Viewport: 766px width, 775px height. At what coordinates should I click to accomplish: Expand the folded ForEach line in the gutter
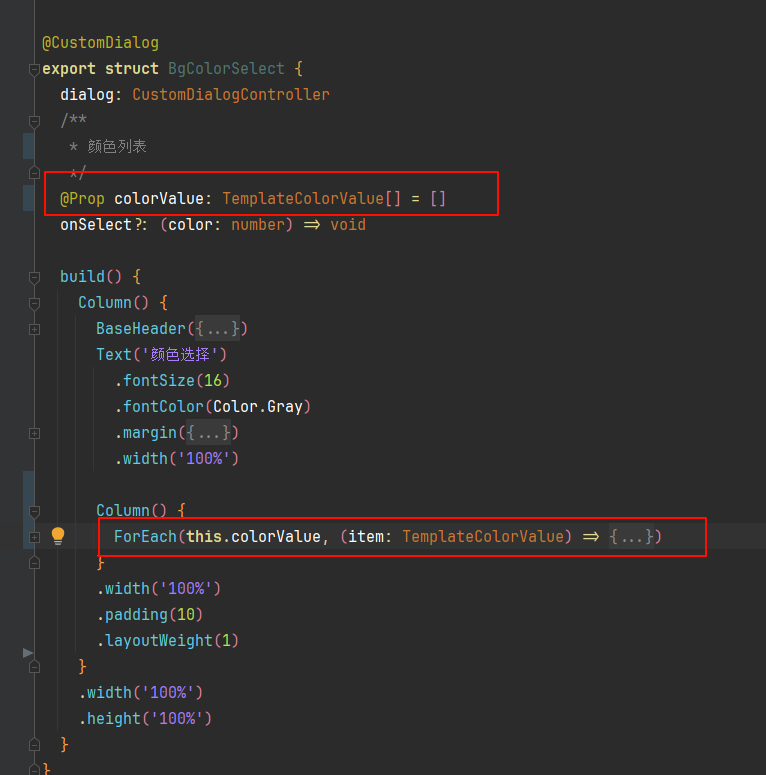click(34, 537)
